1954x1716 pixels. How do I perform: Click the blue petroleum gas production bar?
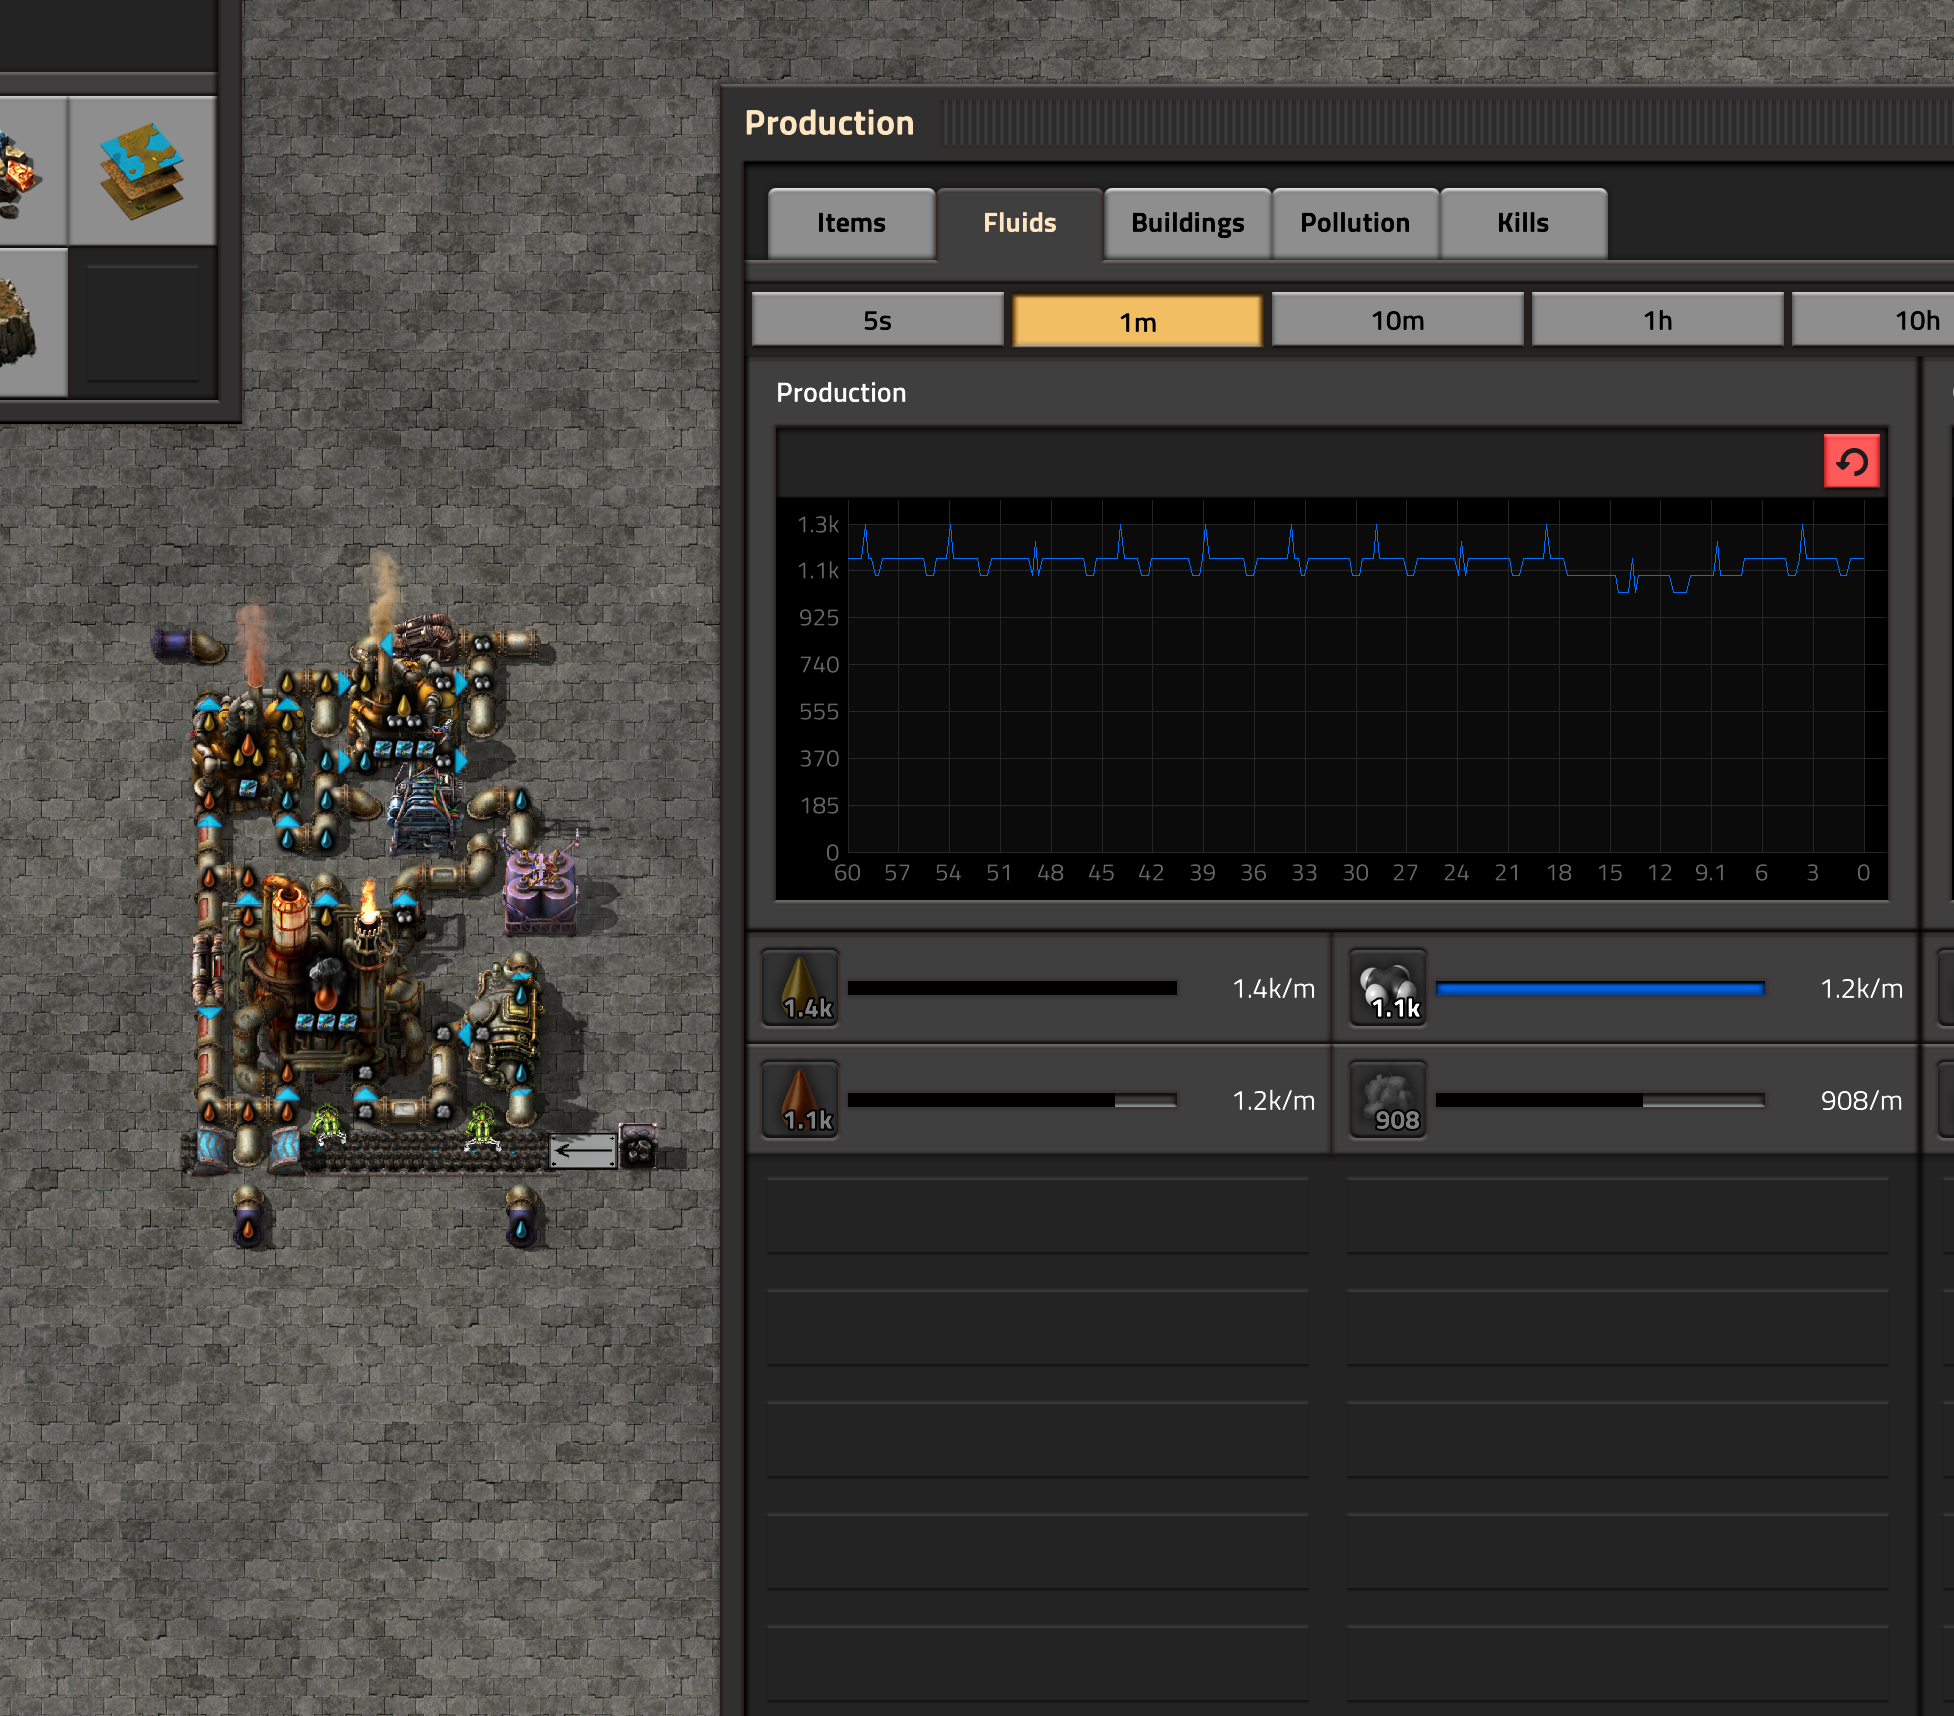[1600, 989]
